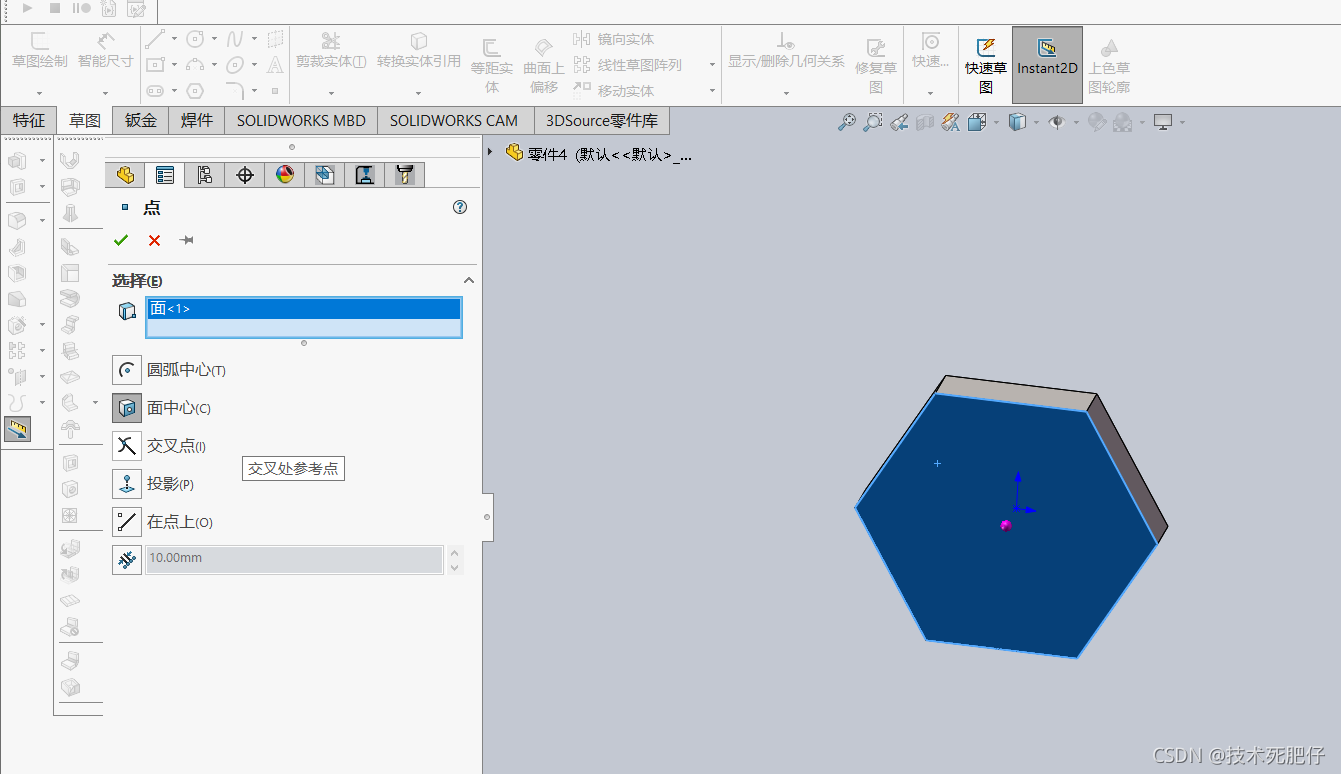Screen dimensions: 1341x774
Task: Click the Zoom to Fit icon
Action: 847,122
